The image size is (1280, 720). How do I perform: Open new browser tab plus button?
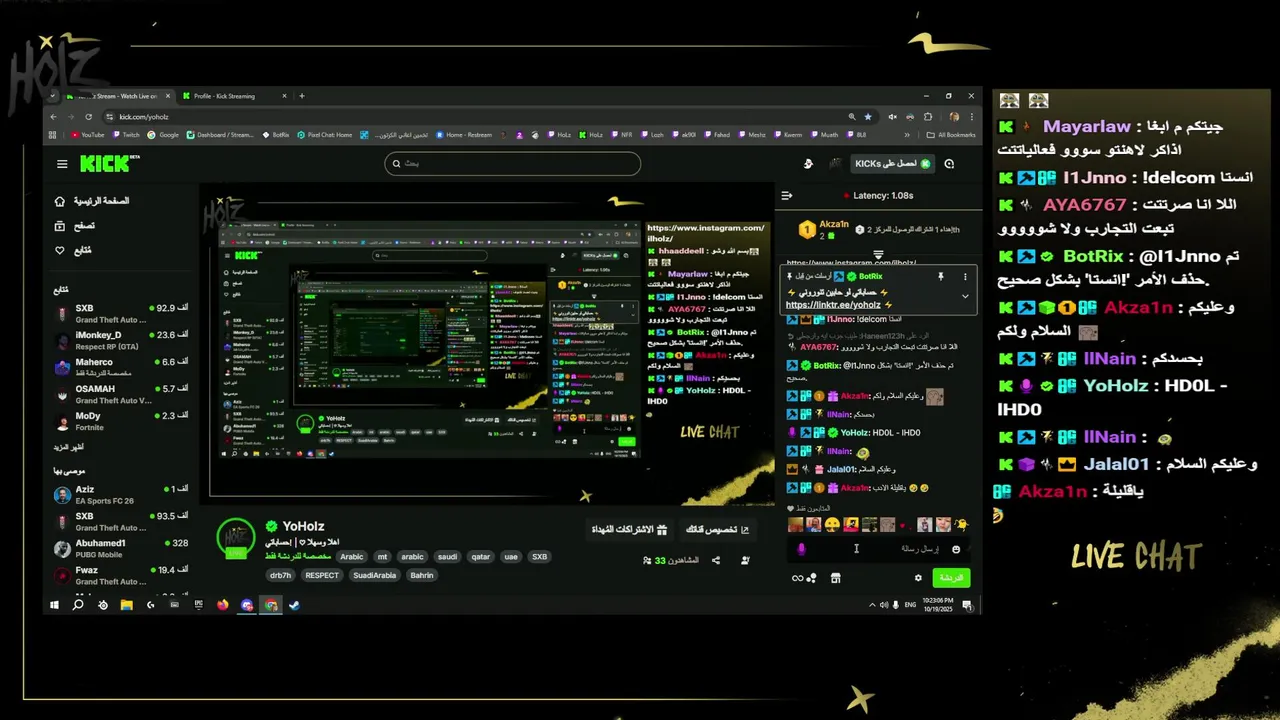click(x=302, y=96)
